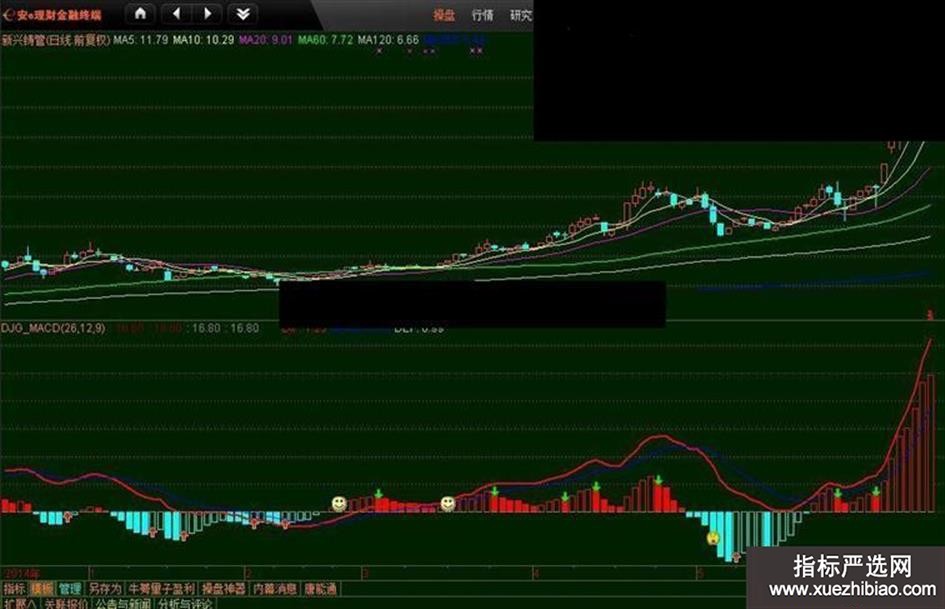The width and height of the screenshot is (945, 609).
Task: Select the 管理 tab at bottom
Action: (x=70, y=588)
